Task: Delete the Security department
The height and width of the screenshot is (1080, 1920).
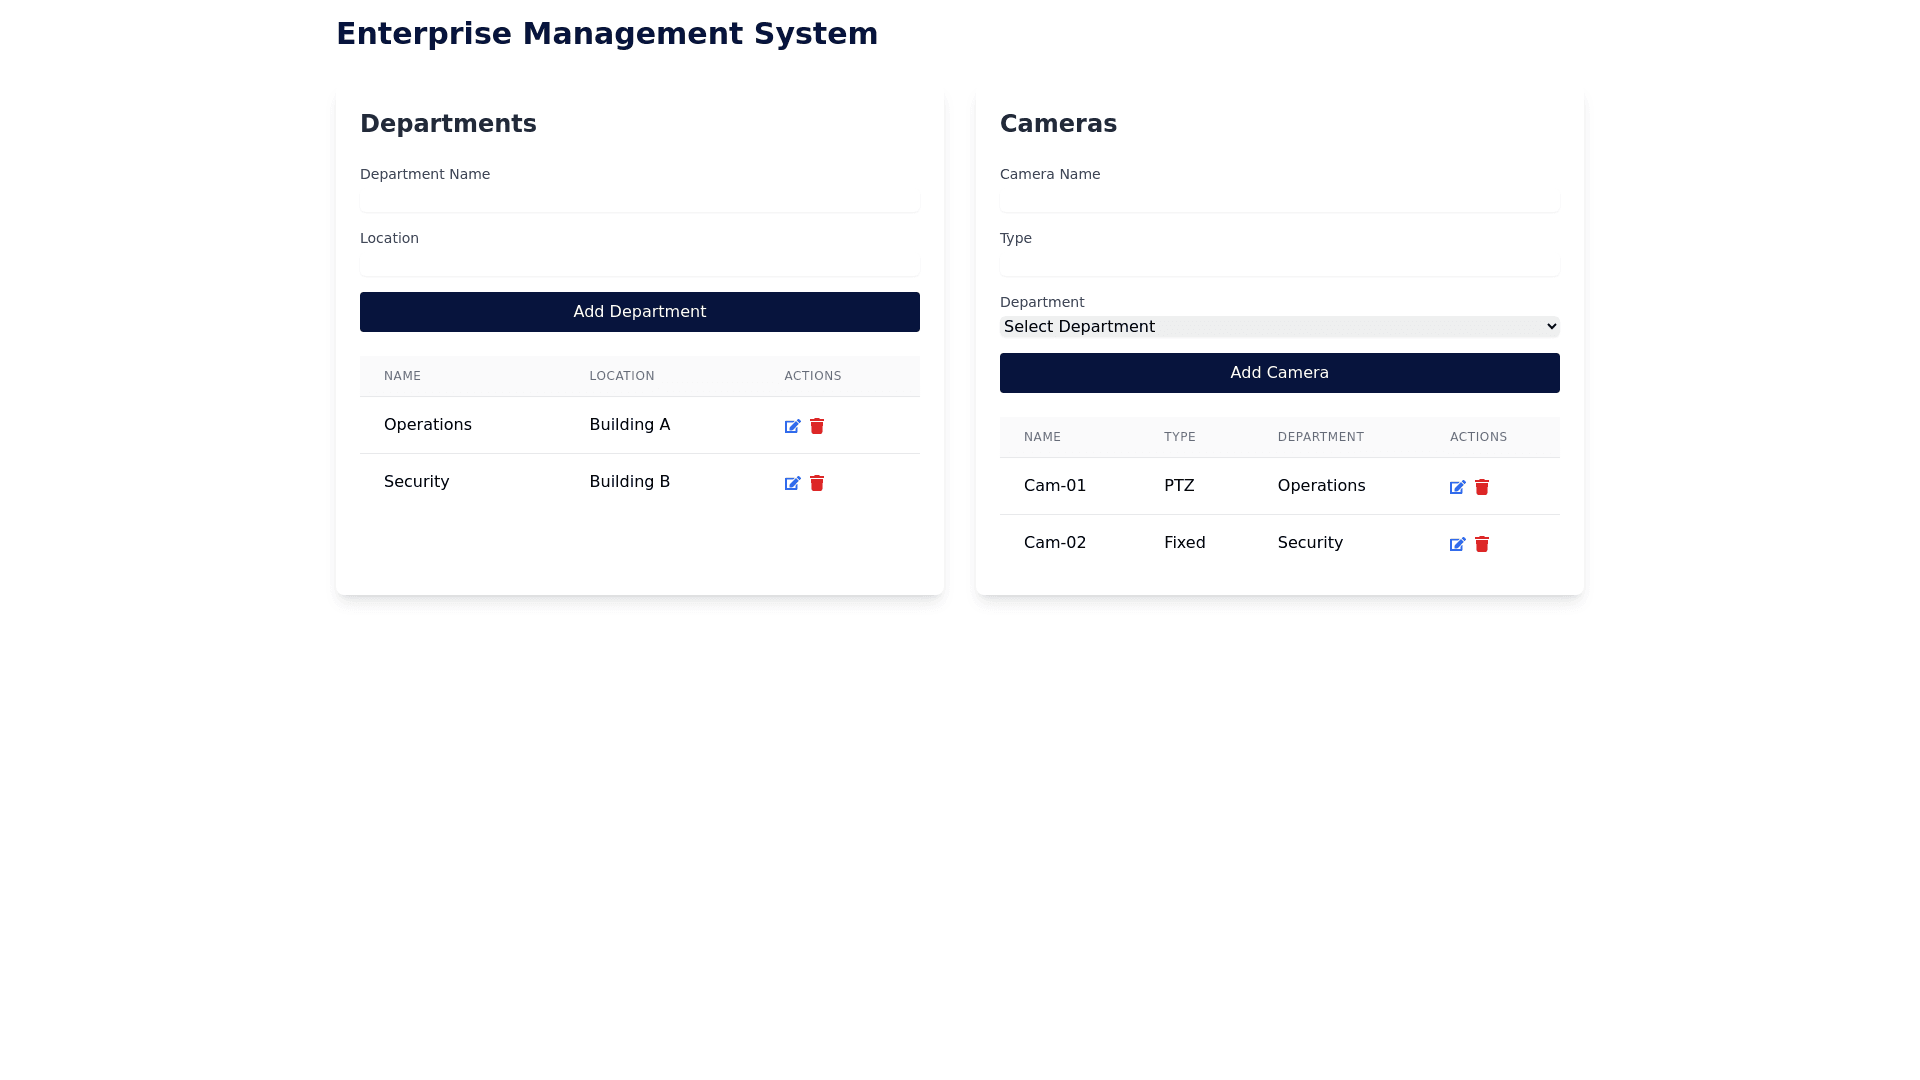Action: pyautogui.click(x=817, y=483)
